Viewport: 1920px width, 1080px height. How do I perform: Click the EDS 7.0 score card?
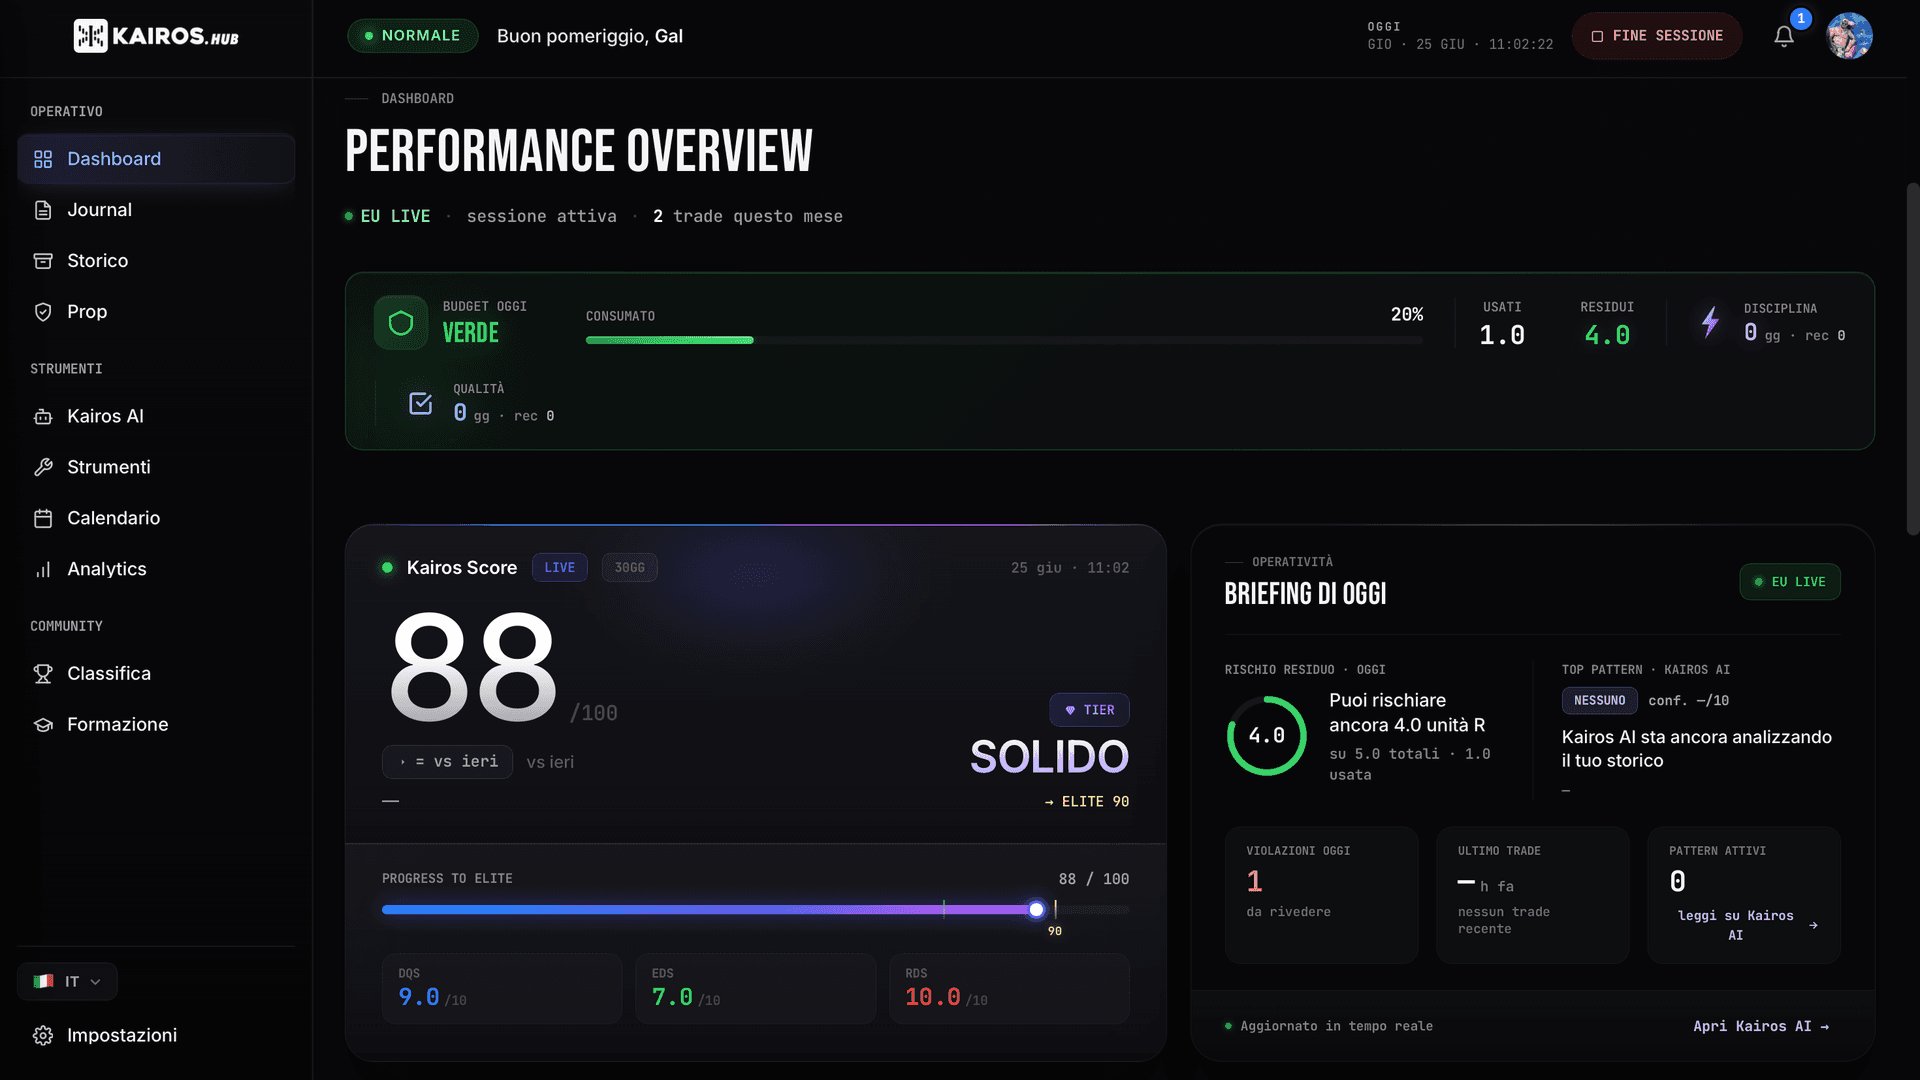(756, 989)
